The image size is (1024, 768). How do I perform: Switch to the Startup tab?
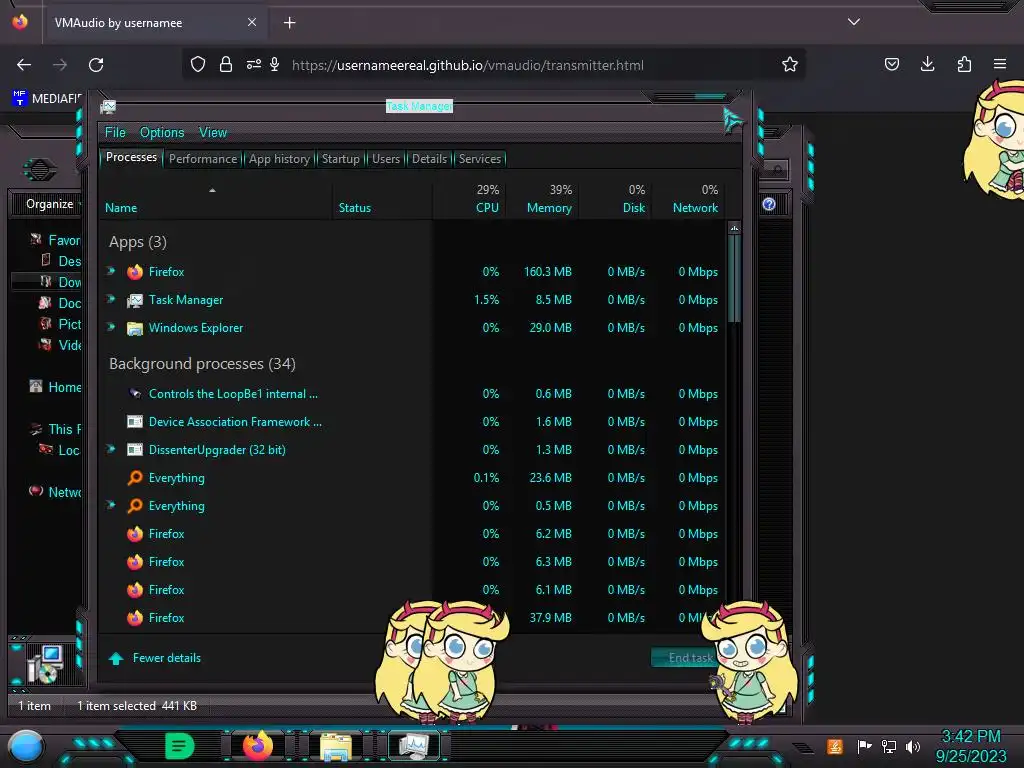click(x=340, y=159)
